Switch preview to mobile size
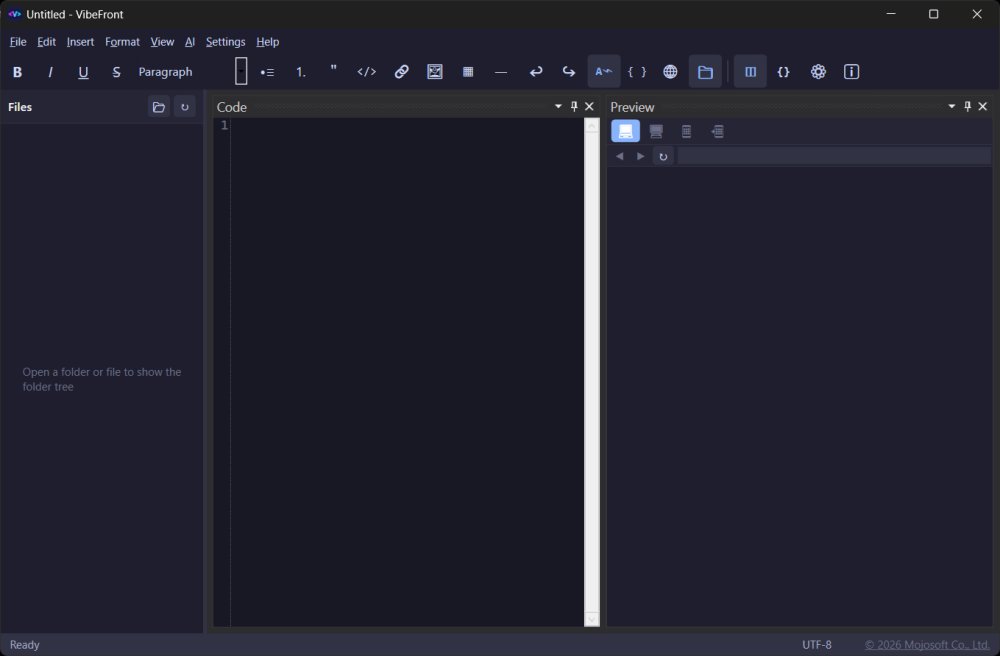Screen dimensions: 1000x656 (x=686, y=131)
